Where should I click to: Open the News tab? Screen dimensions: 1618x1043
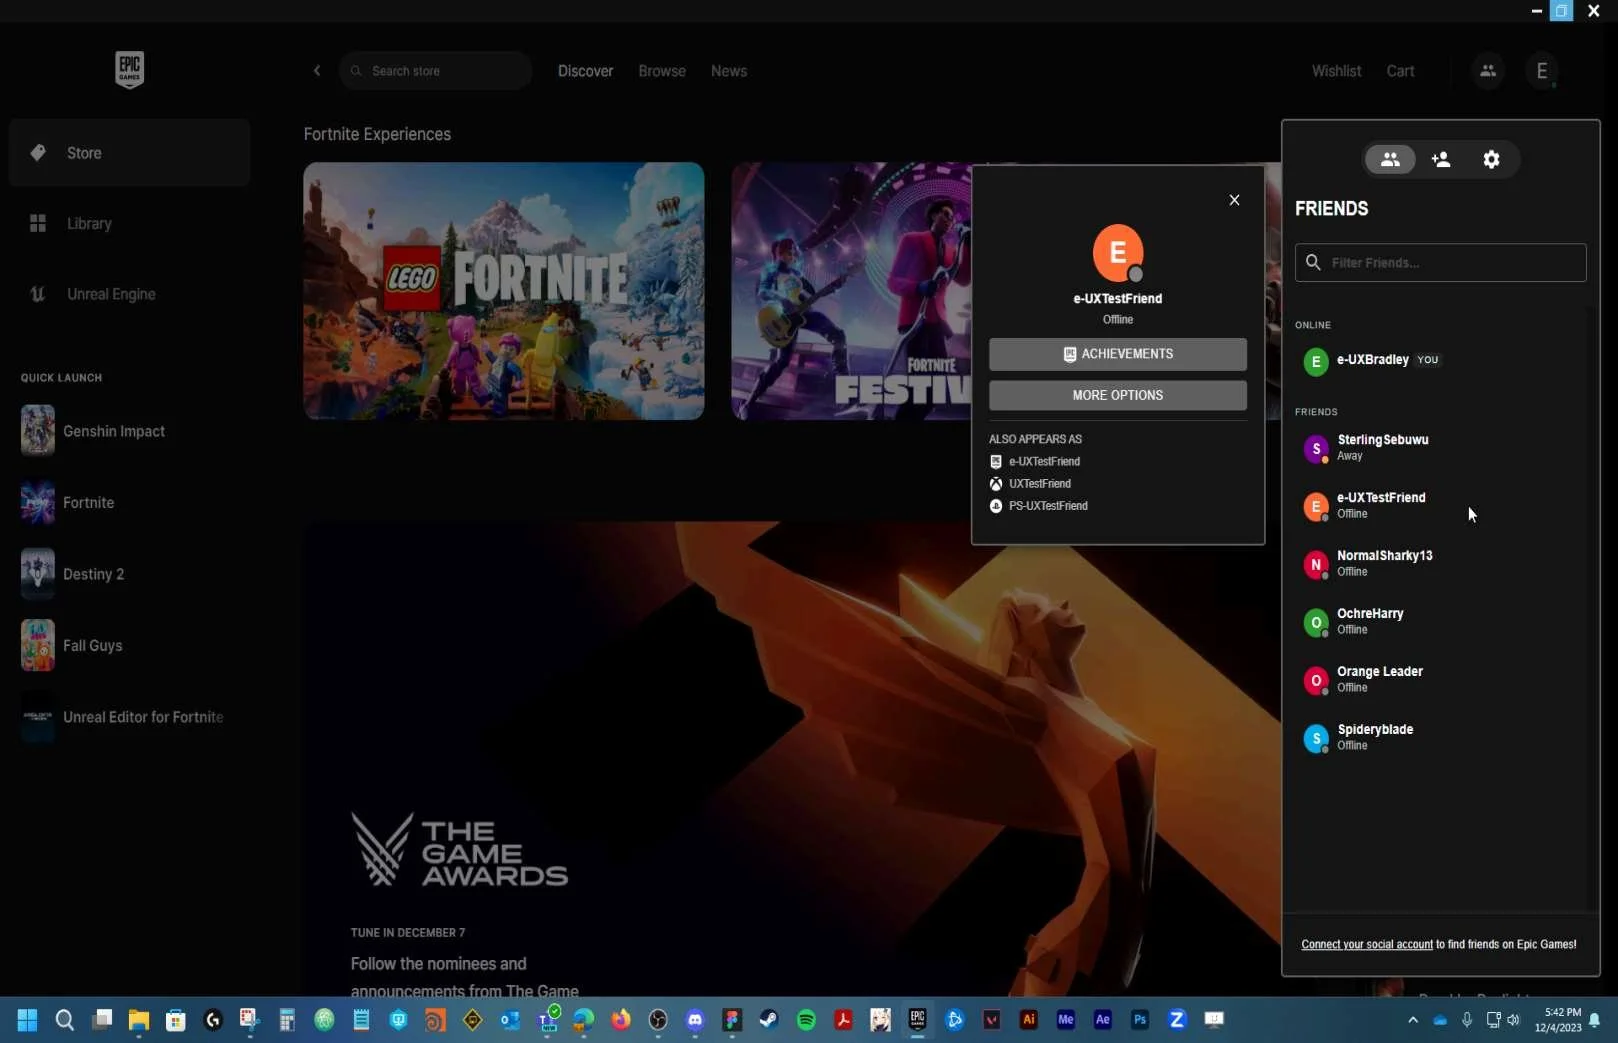pyautogui.click(x=729, y=71)
